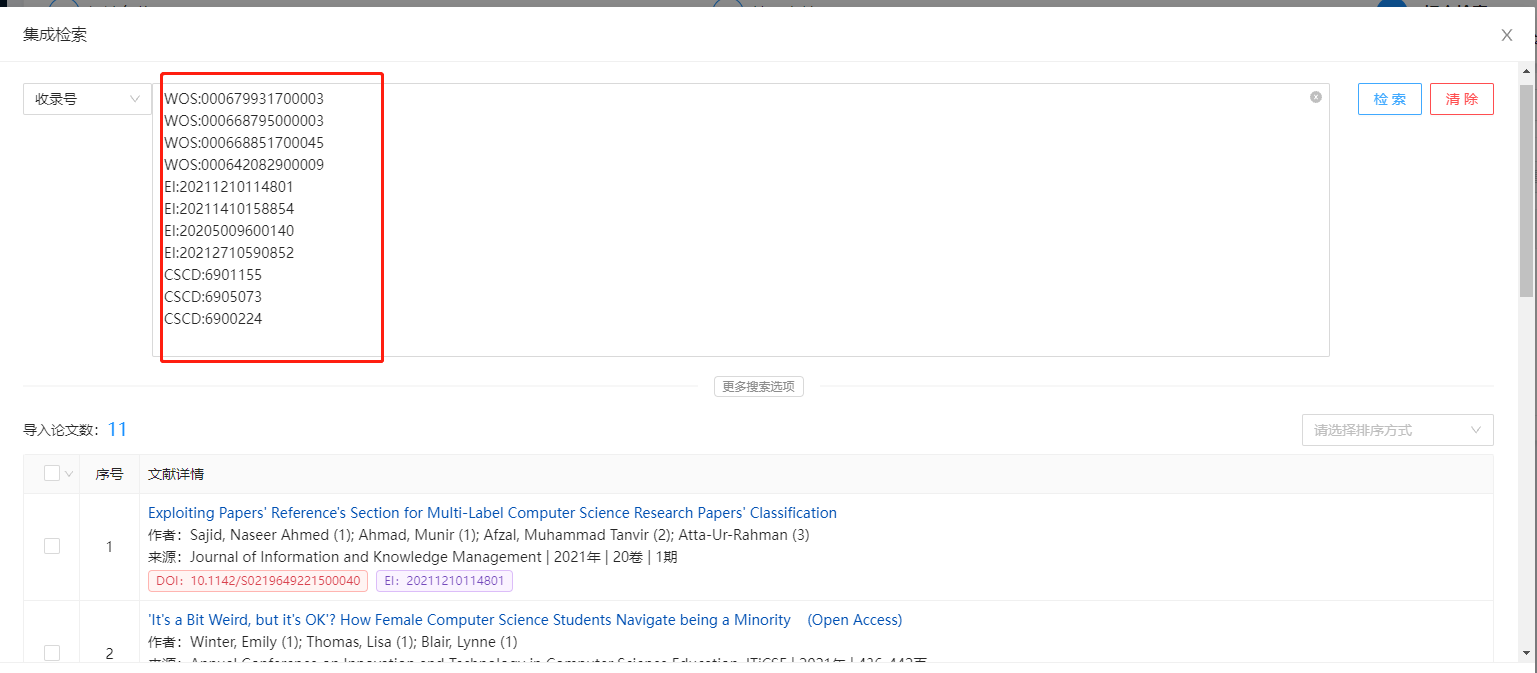The width and height of the screenshot is (1537, 673).
Task: Open the chevron beside select-all checkbox
Action: [x=69, y=474]
